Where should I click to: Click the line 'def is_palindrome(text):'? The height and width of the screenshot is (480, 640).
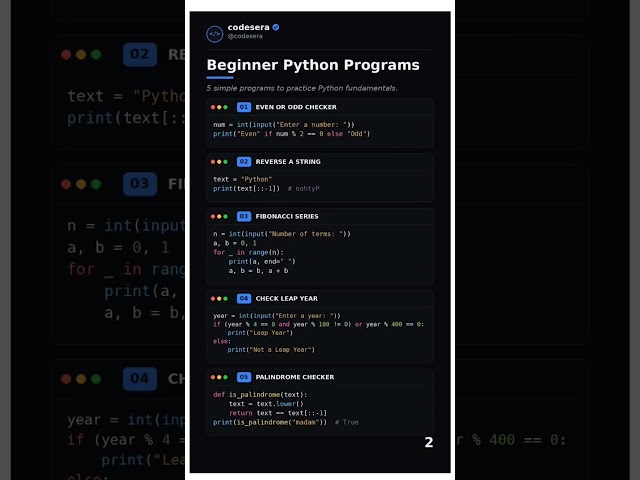click(260, 395)
